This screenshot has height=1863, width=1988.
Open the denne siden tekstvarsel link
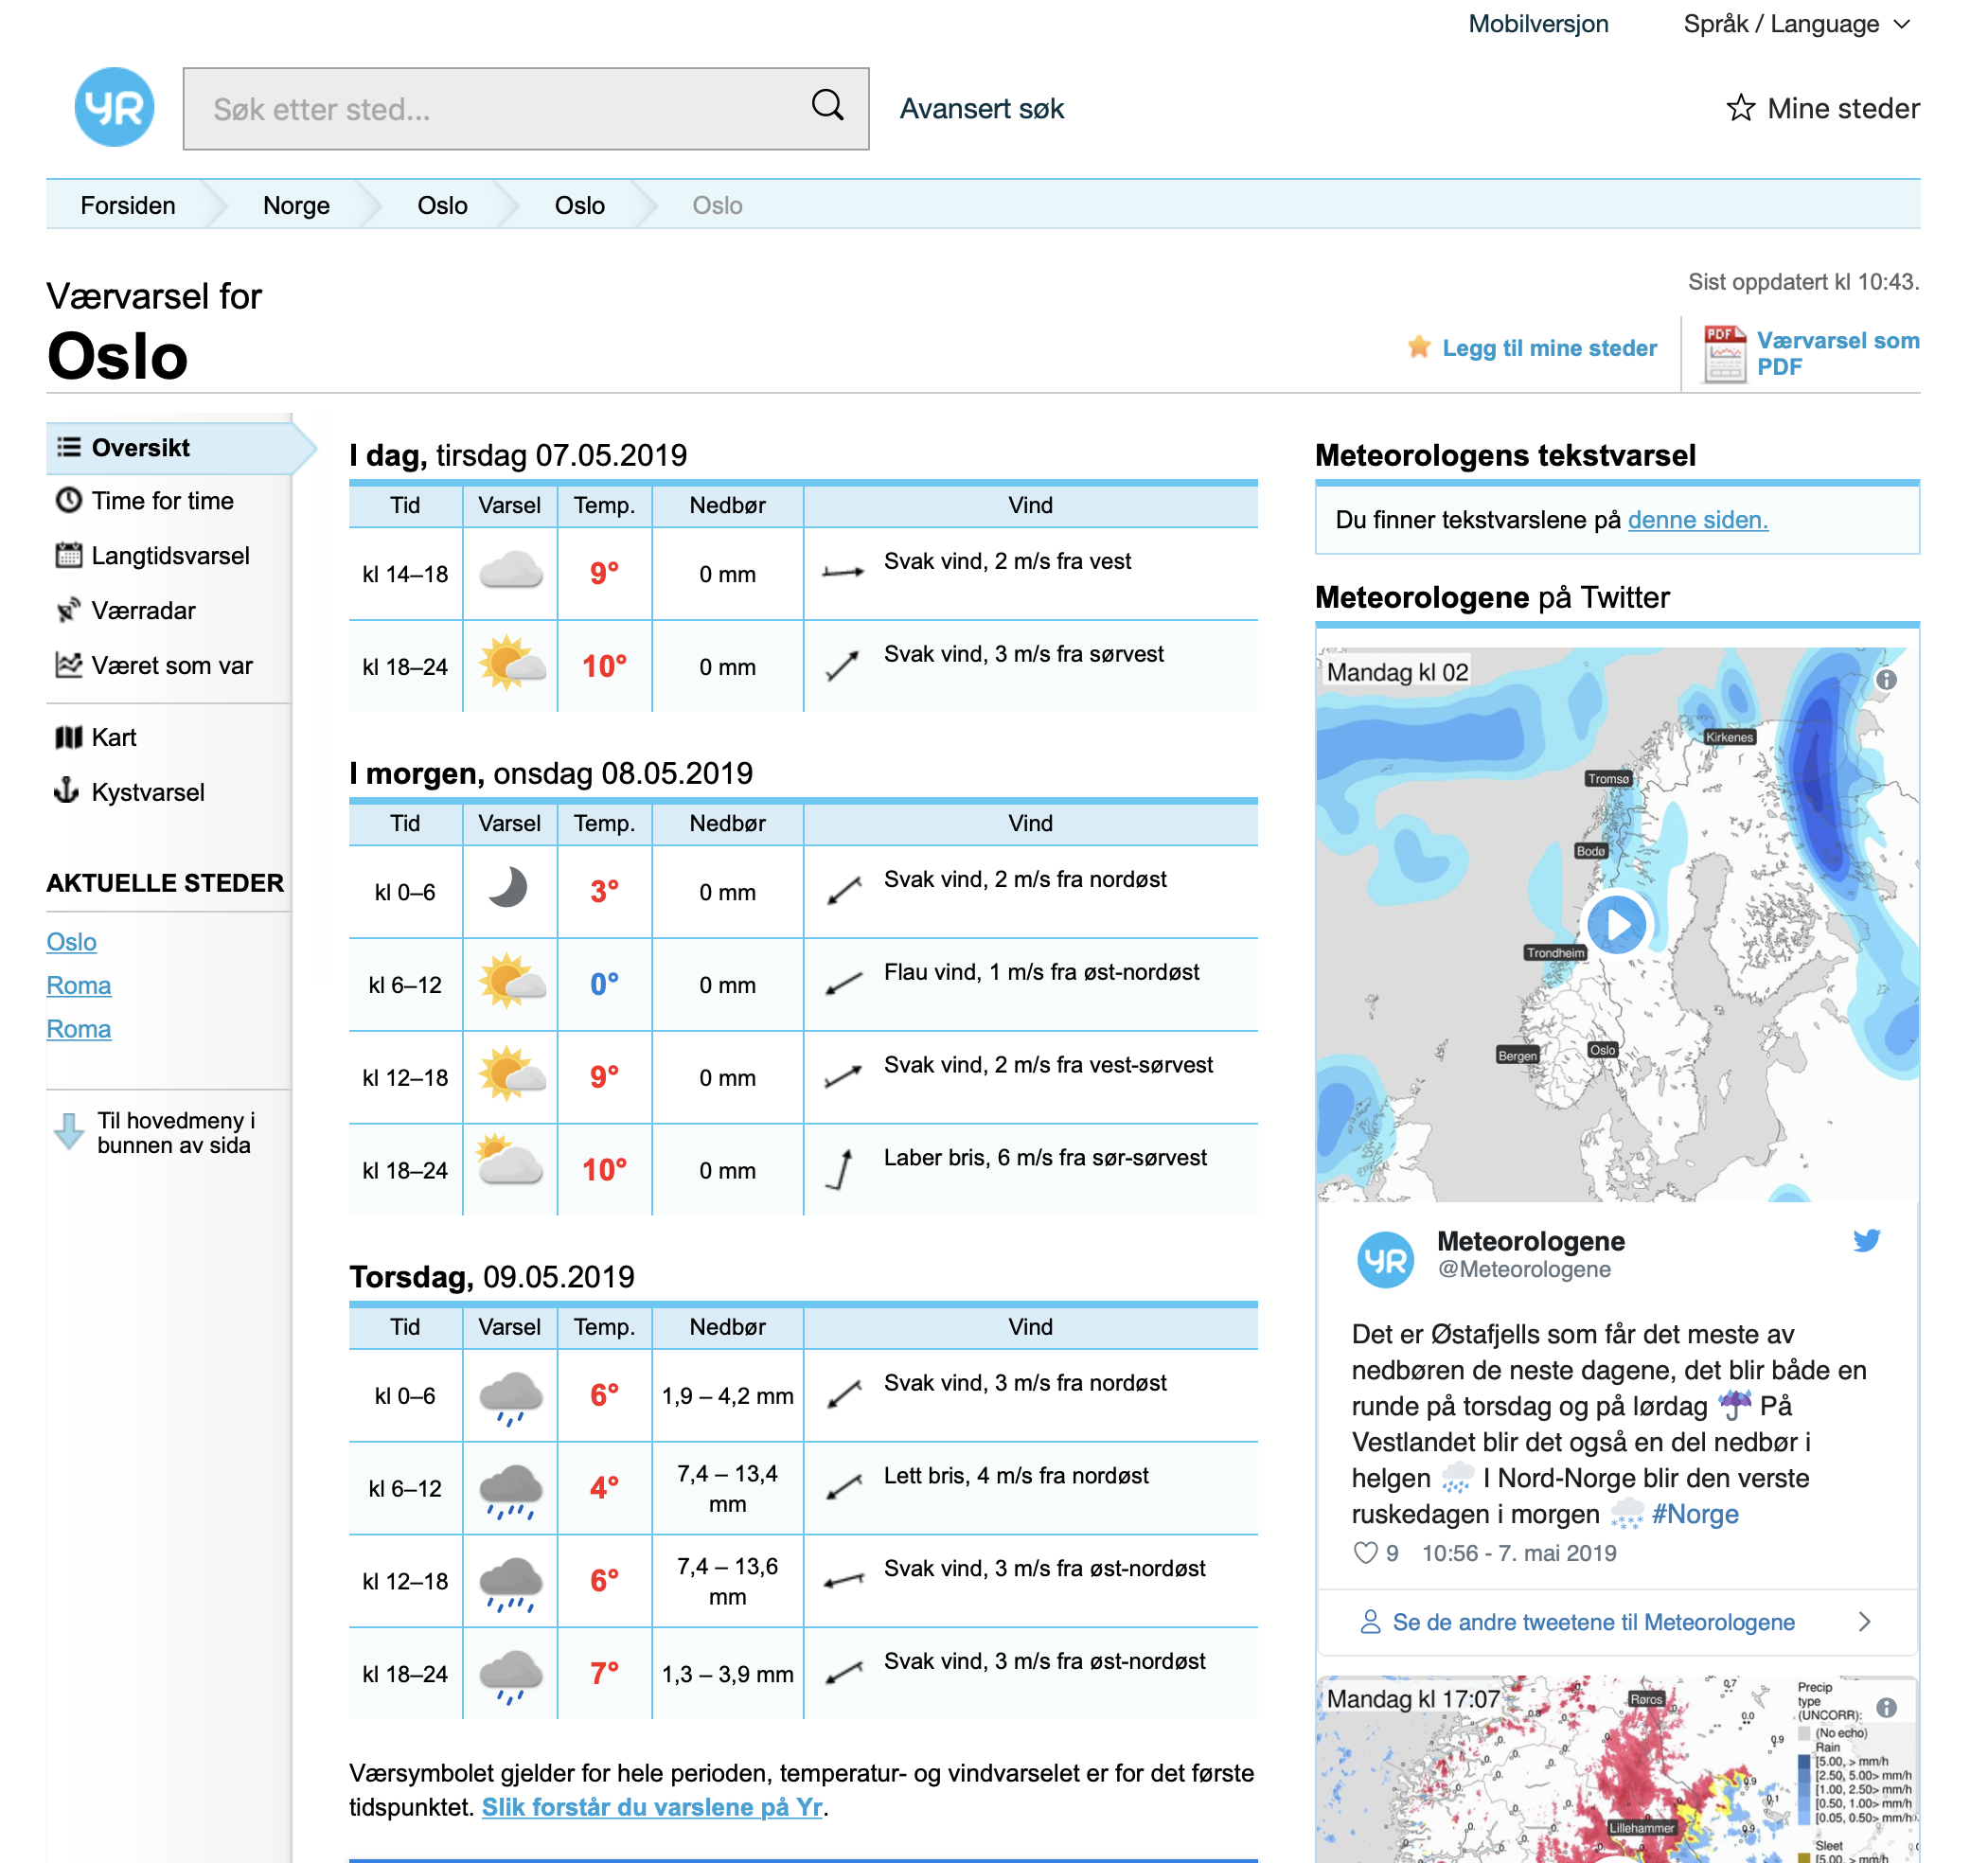click(x=1698, y=519)
